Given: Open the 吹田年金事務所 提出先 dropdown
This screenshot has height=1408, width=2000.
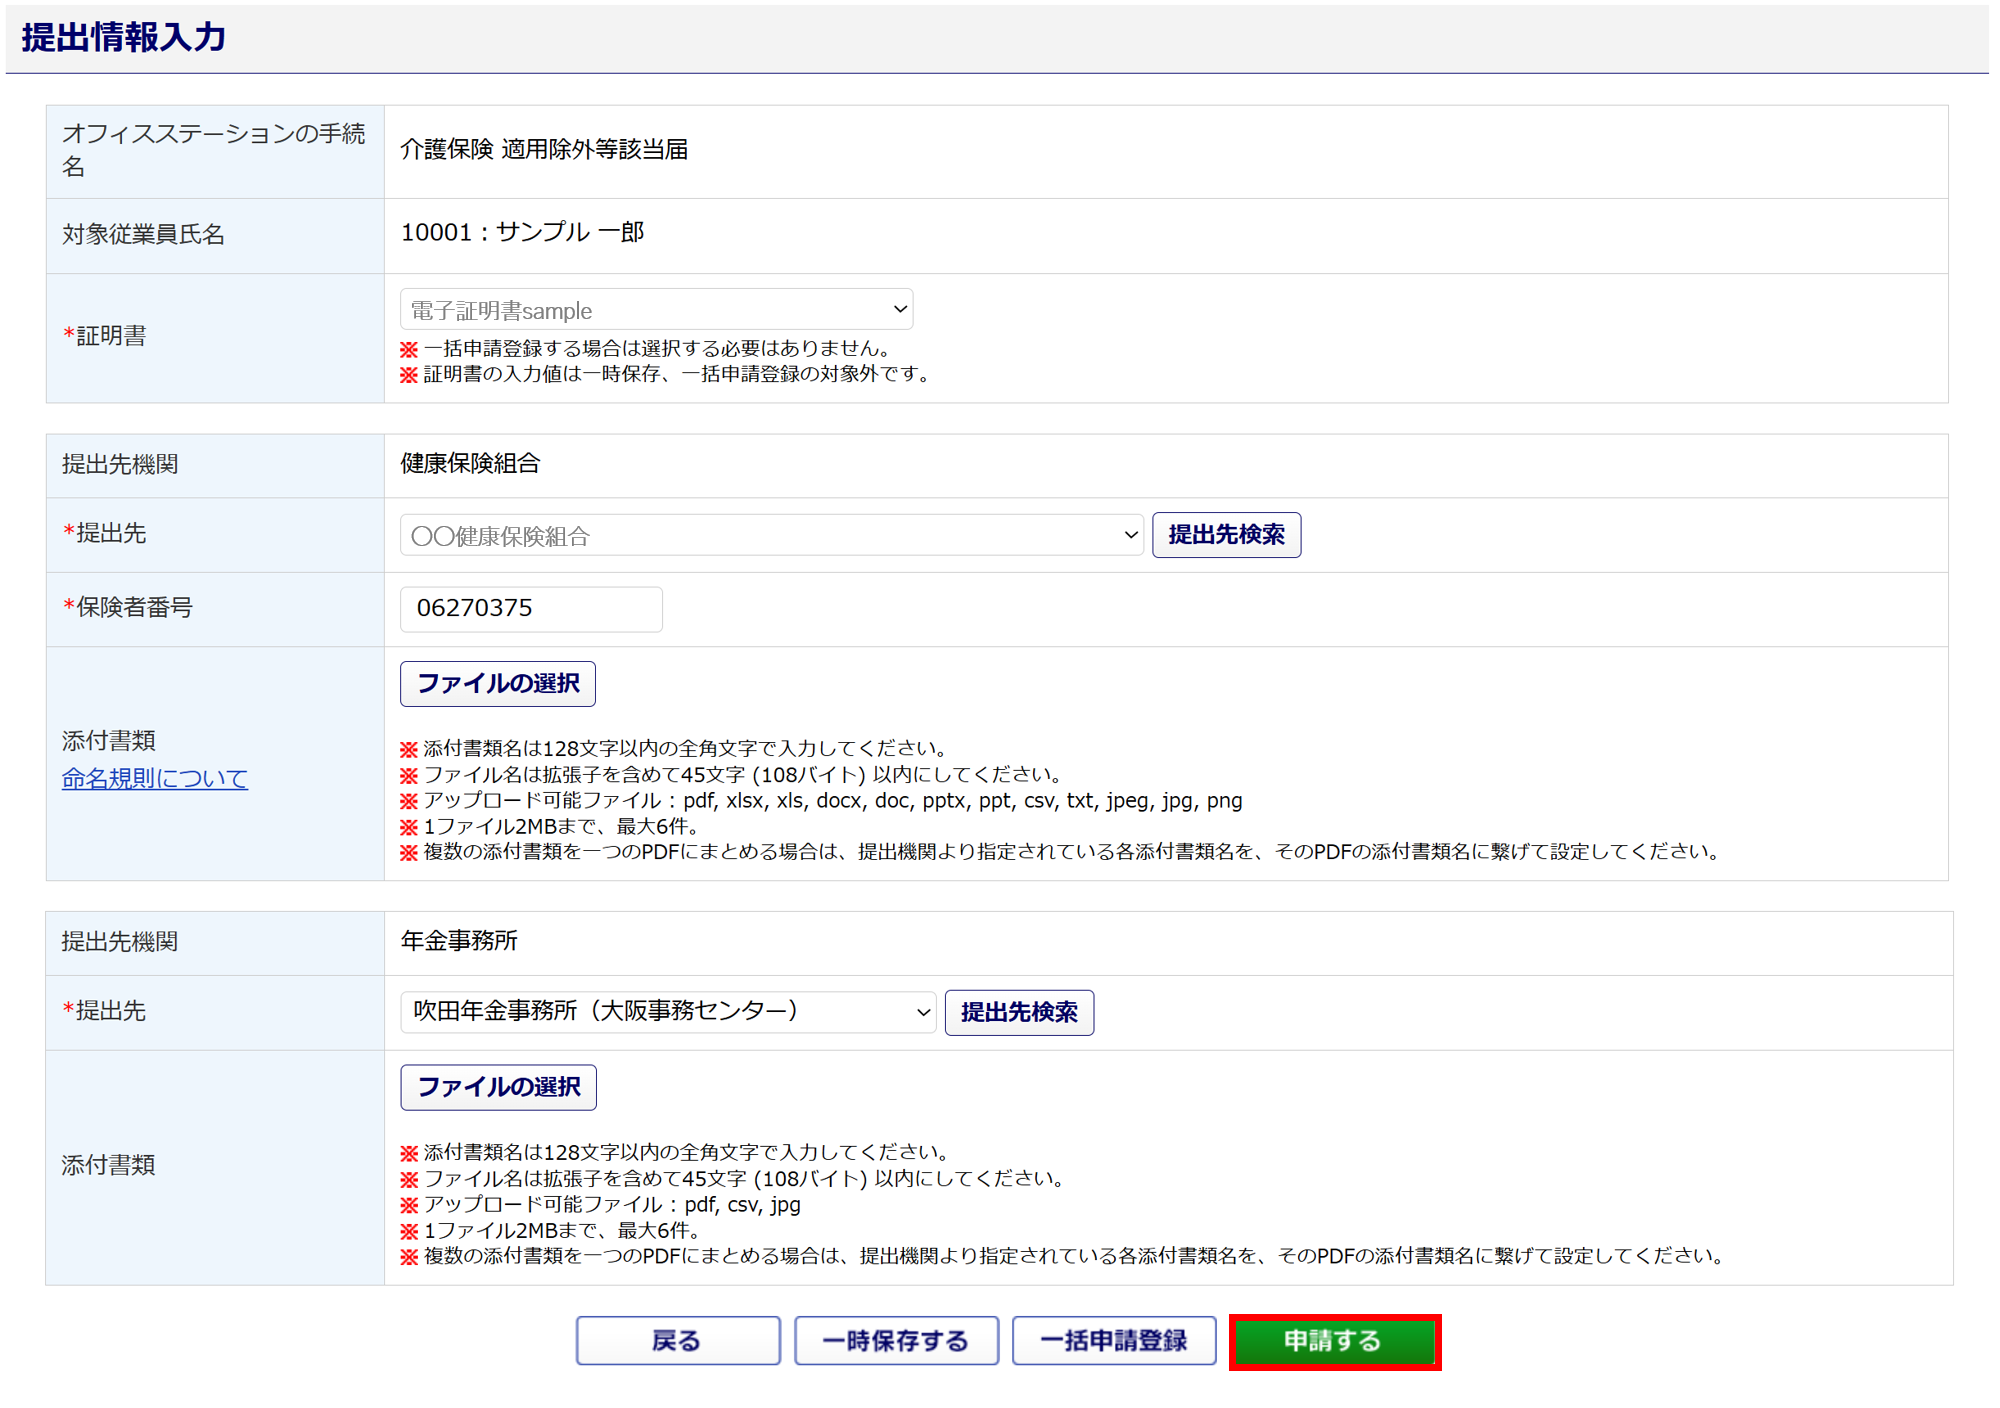Looking at the screenshot, I should (x=667, y=1012).
